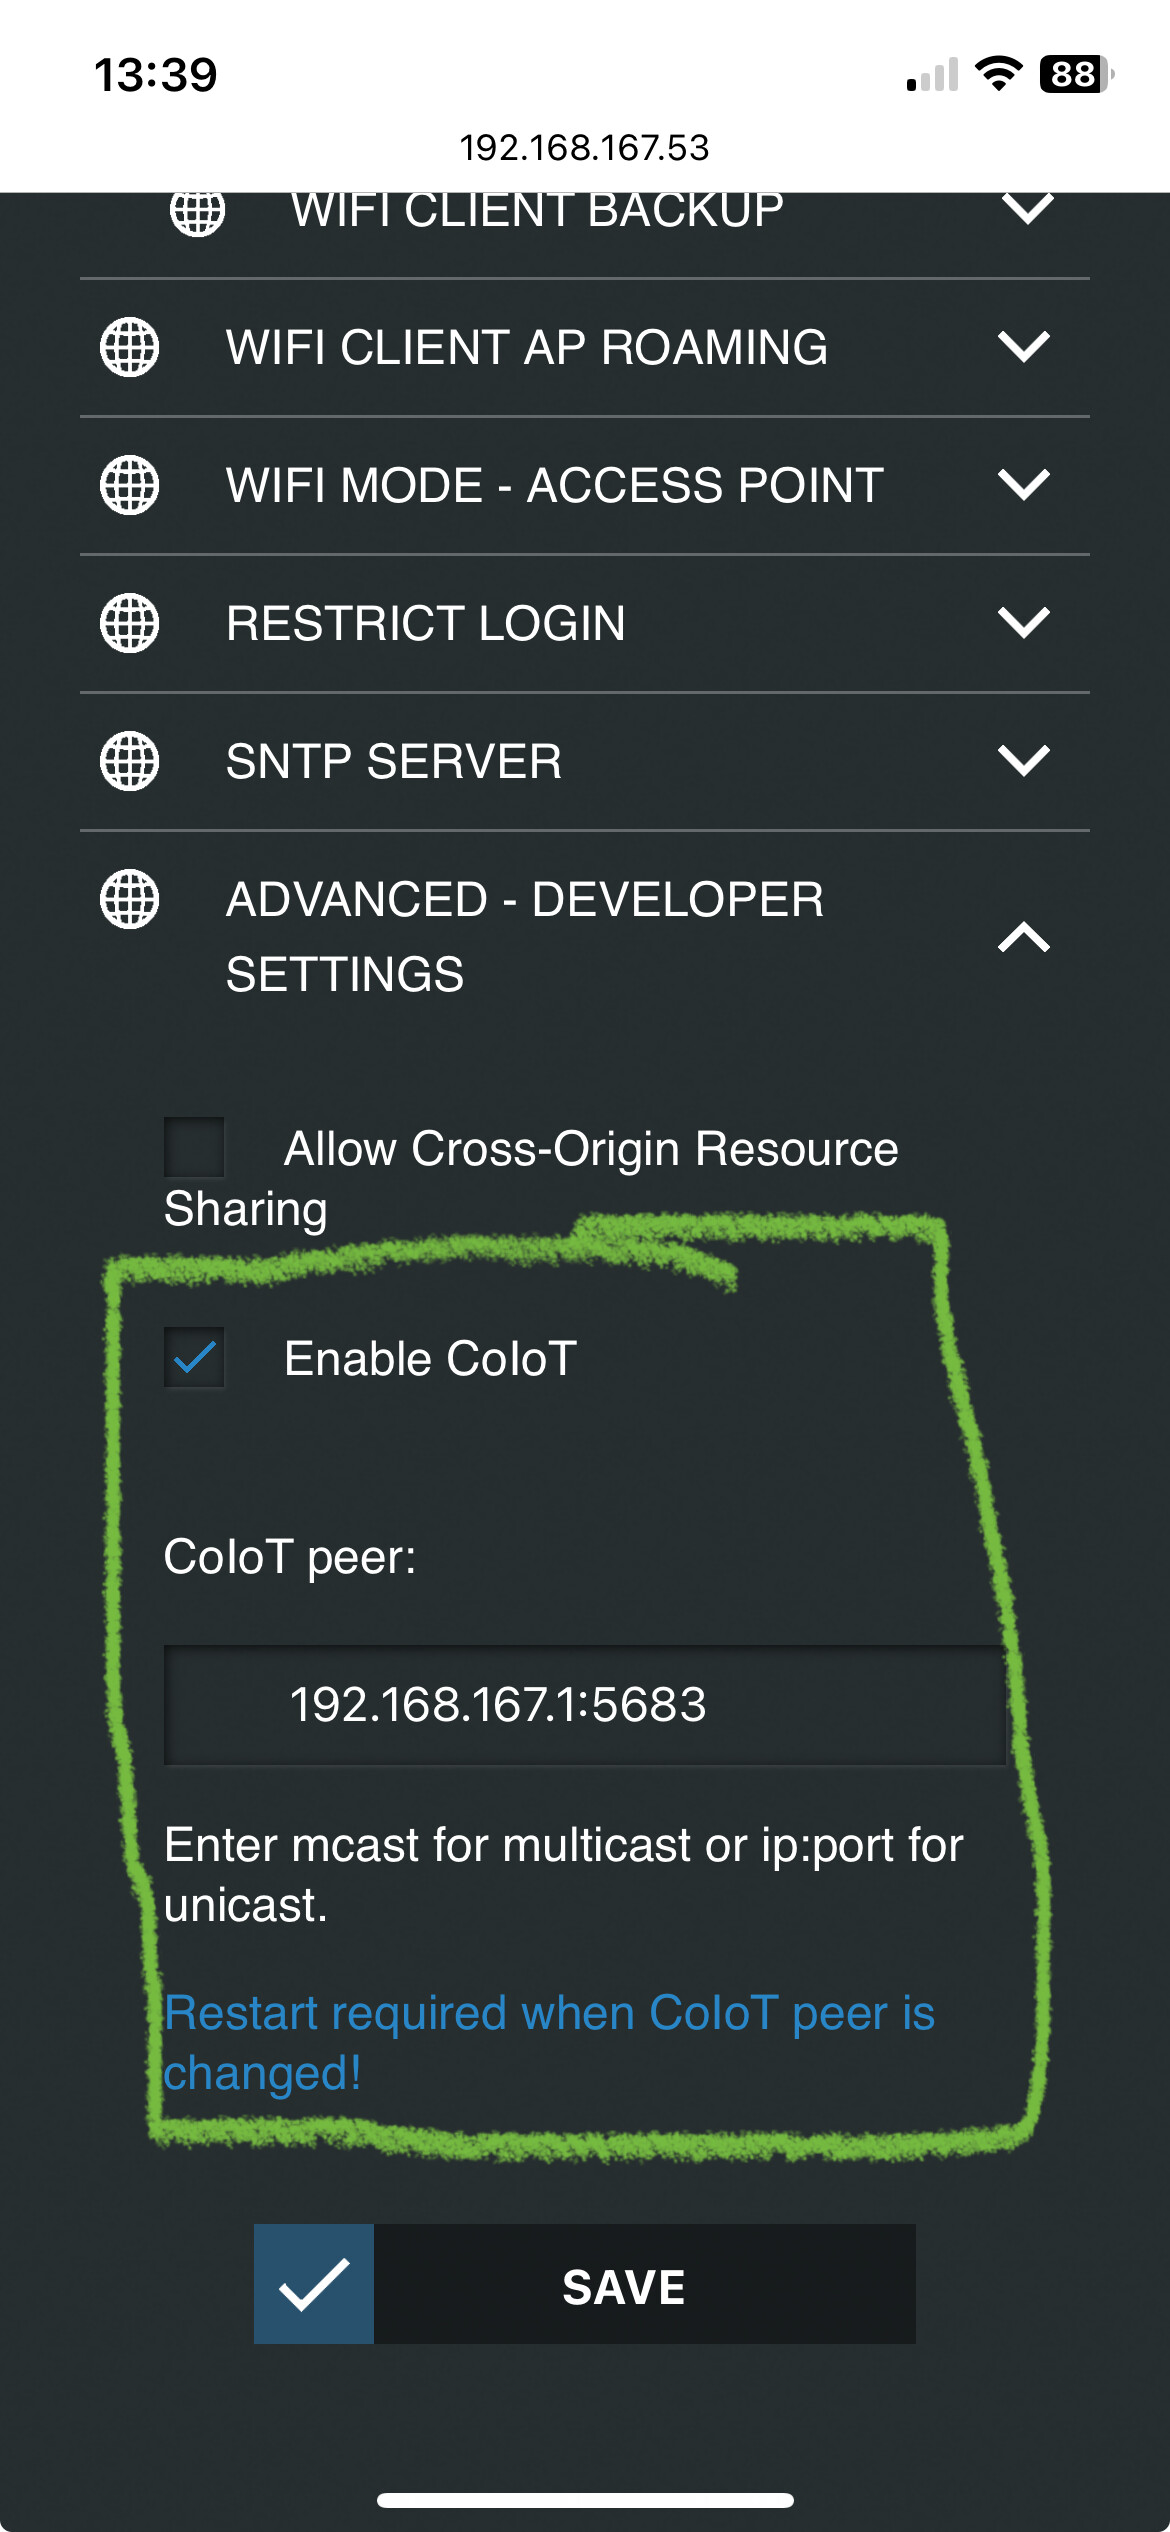Viewport: 1170px width, 2532px height.
Task: Tap the 13:39 clock in status bar
Action: click(x=155, y=75)
